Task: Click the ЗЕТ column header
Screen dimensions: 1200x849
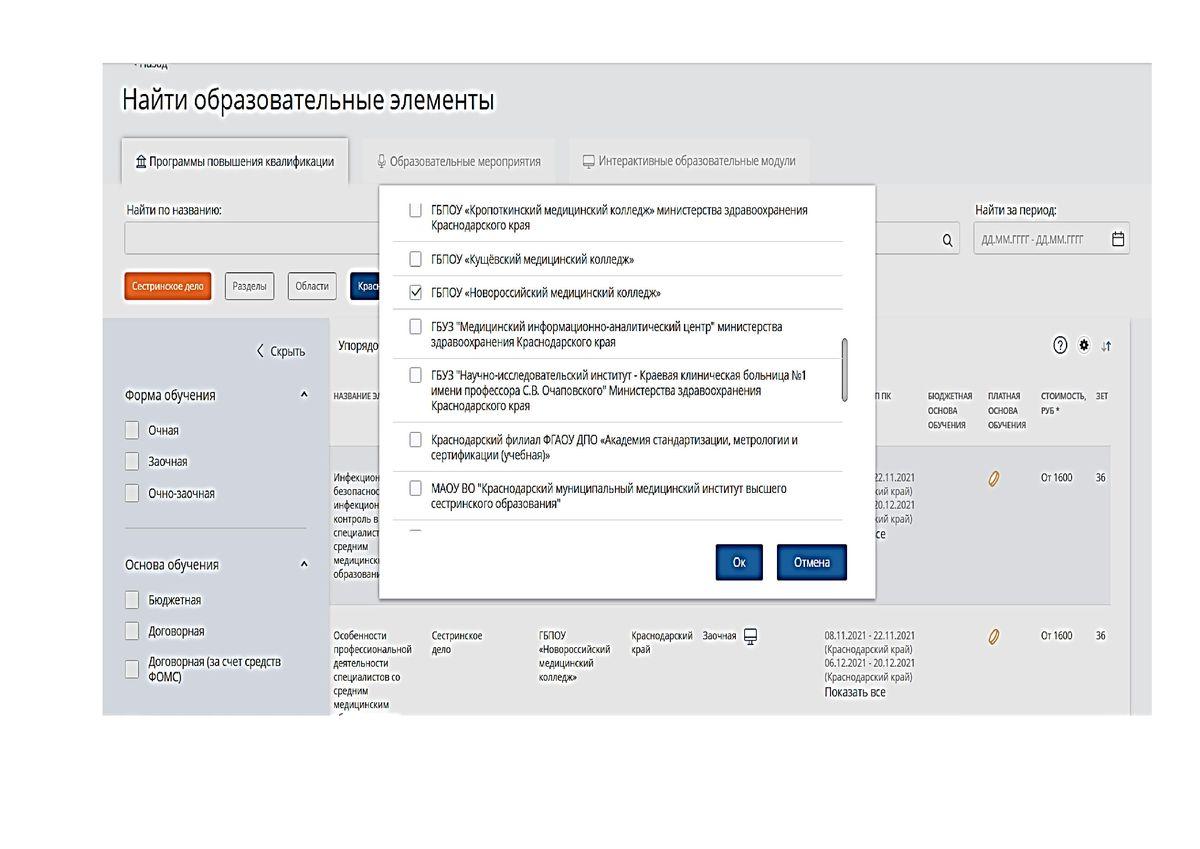Action: (x=1101, y=396)
